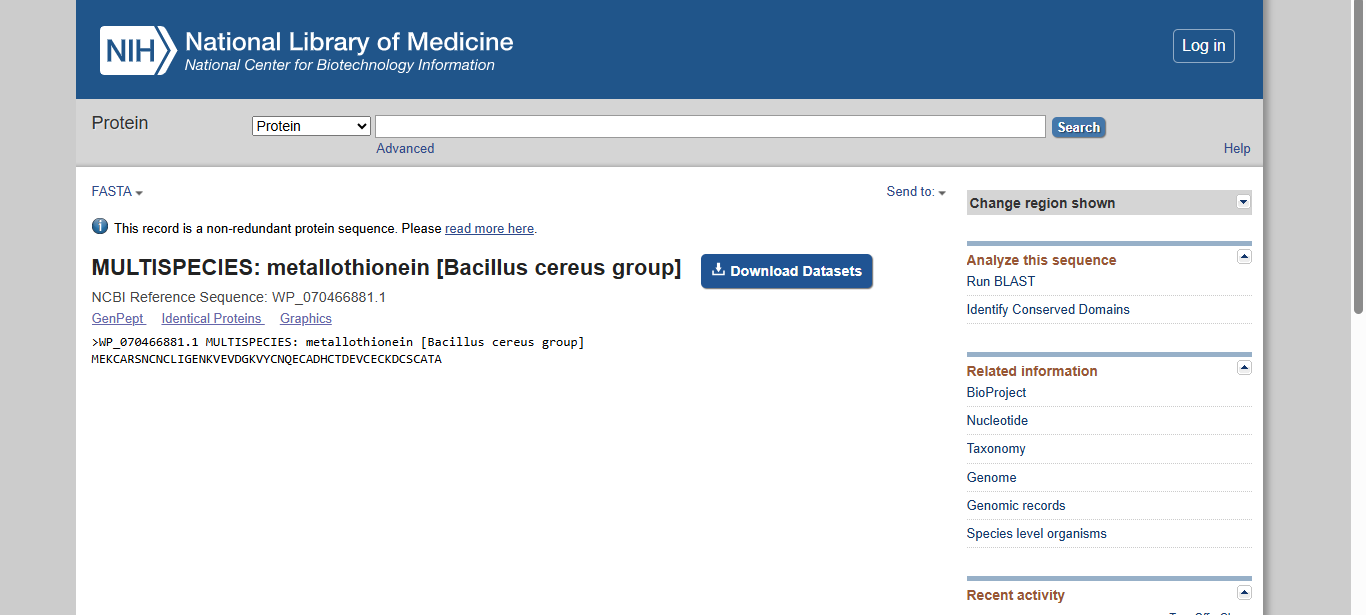Screen dimensions: 1366x615
Task: Collapse the Recent activity section
Action: pyautogui.click(x=1244, y=592)
